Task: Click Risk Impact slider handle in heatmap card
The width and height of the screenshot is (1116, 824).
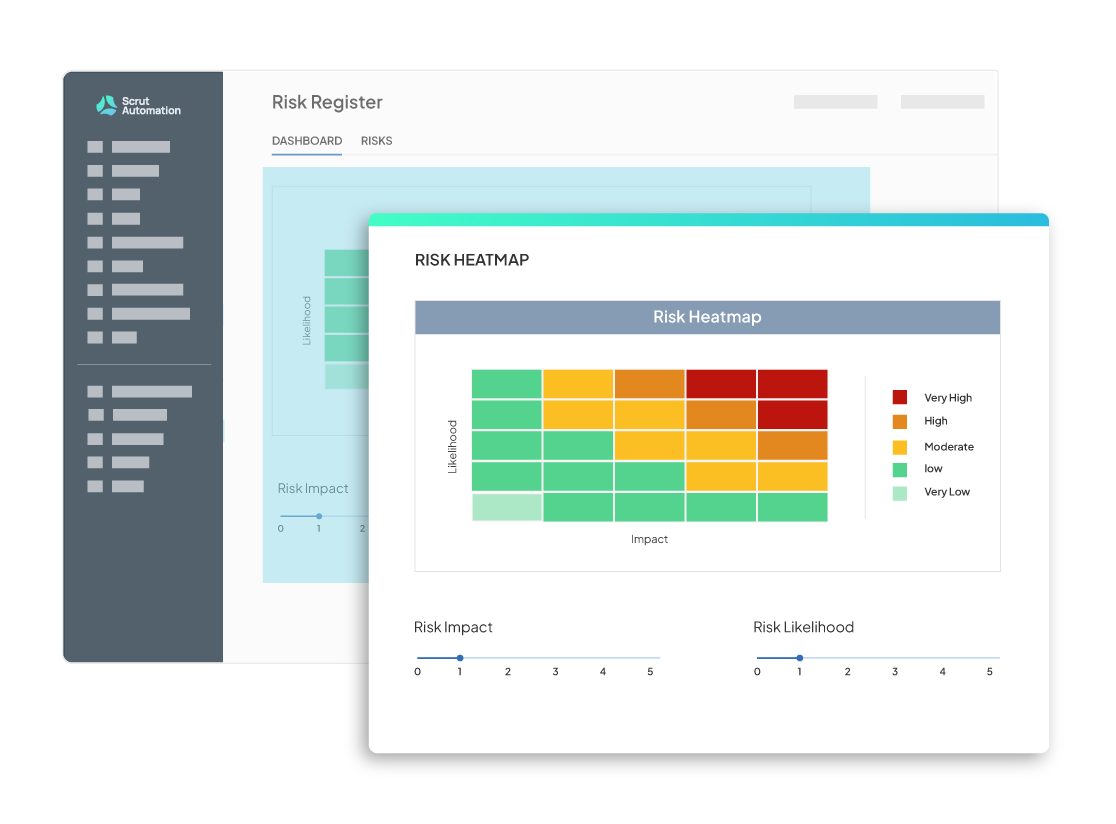Action: coord(460,658)
